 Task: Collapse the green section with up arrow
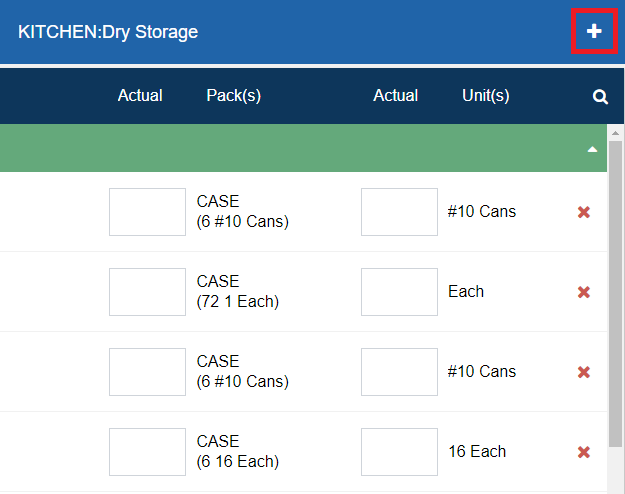pos(593,149)
